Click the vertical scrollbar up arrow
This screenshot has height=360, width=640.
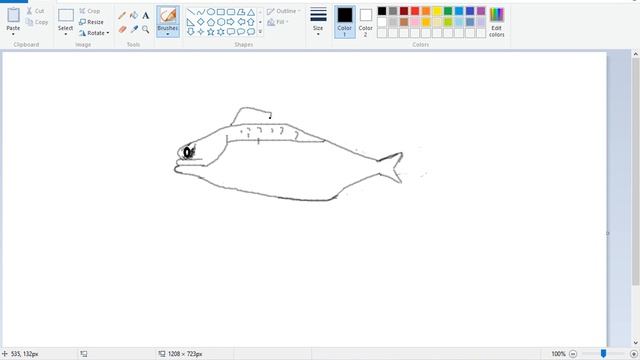(636, 53)
